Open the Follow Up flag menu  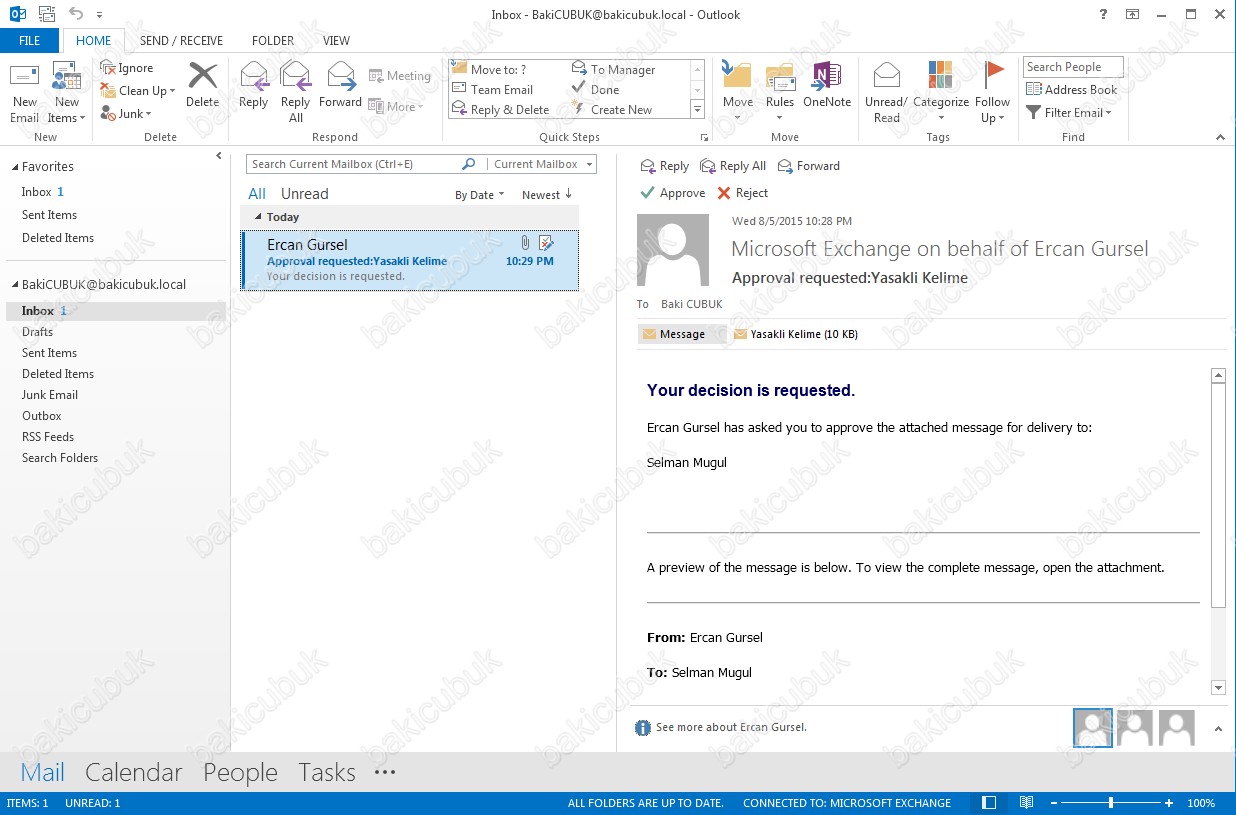tap(992, 93)
